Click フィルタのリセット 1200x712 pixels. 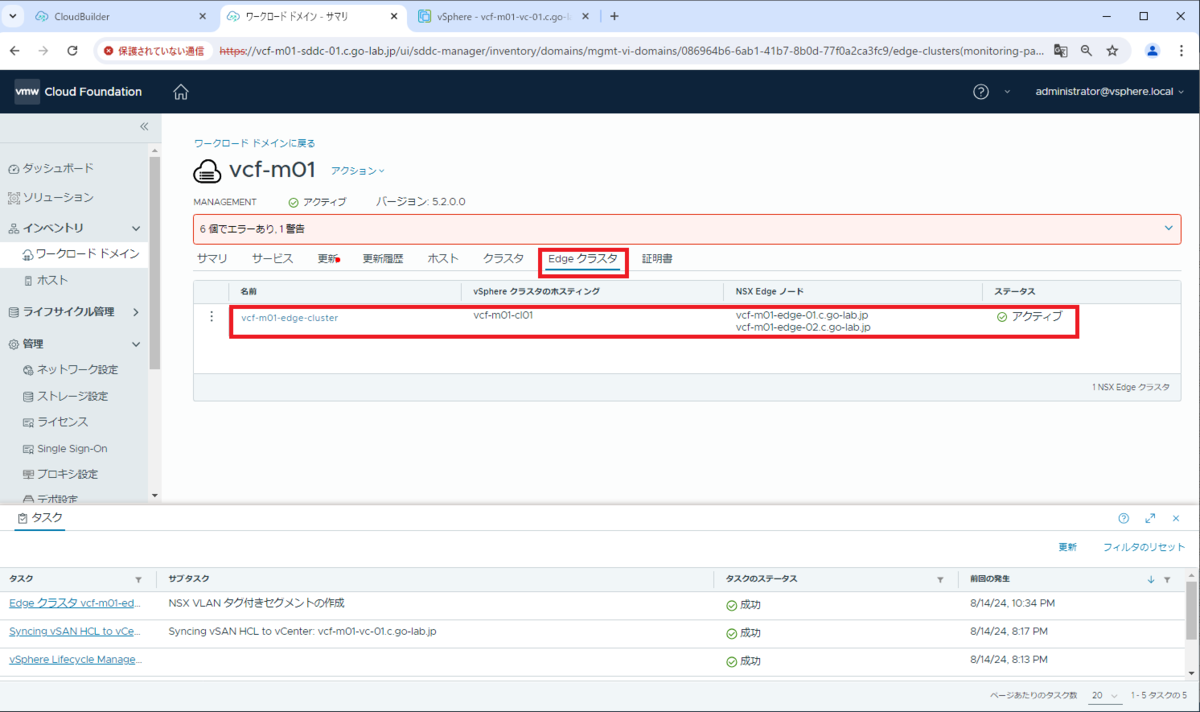point(1144,548)
